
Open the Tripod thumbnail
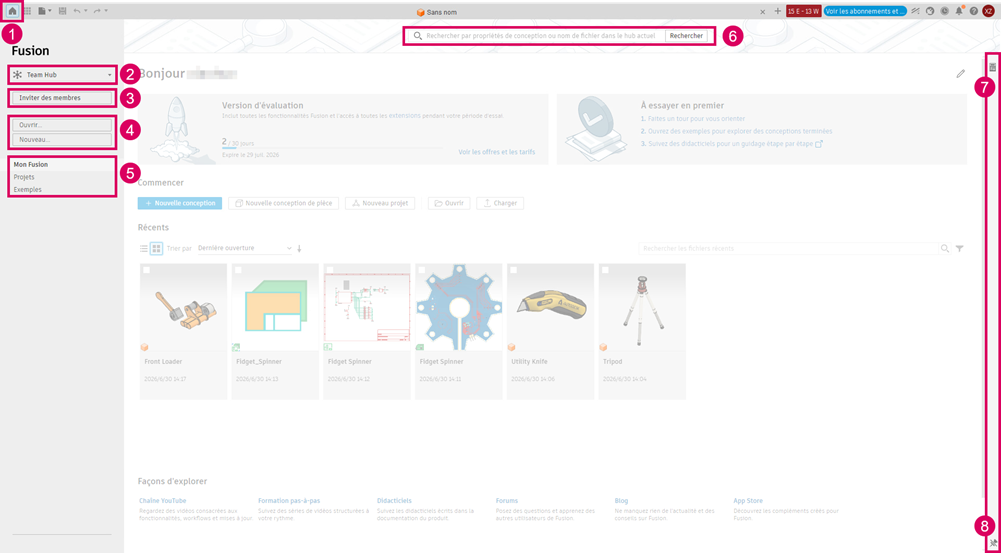point(642,308)
